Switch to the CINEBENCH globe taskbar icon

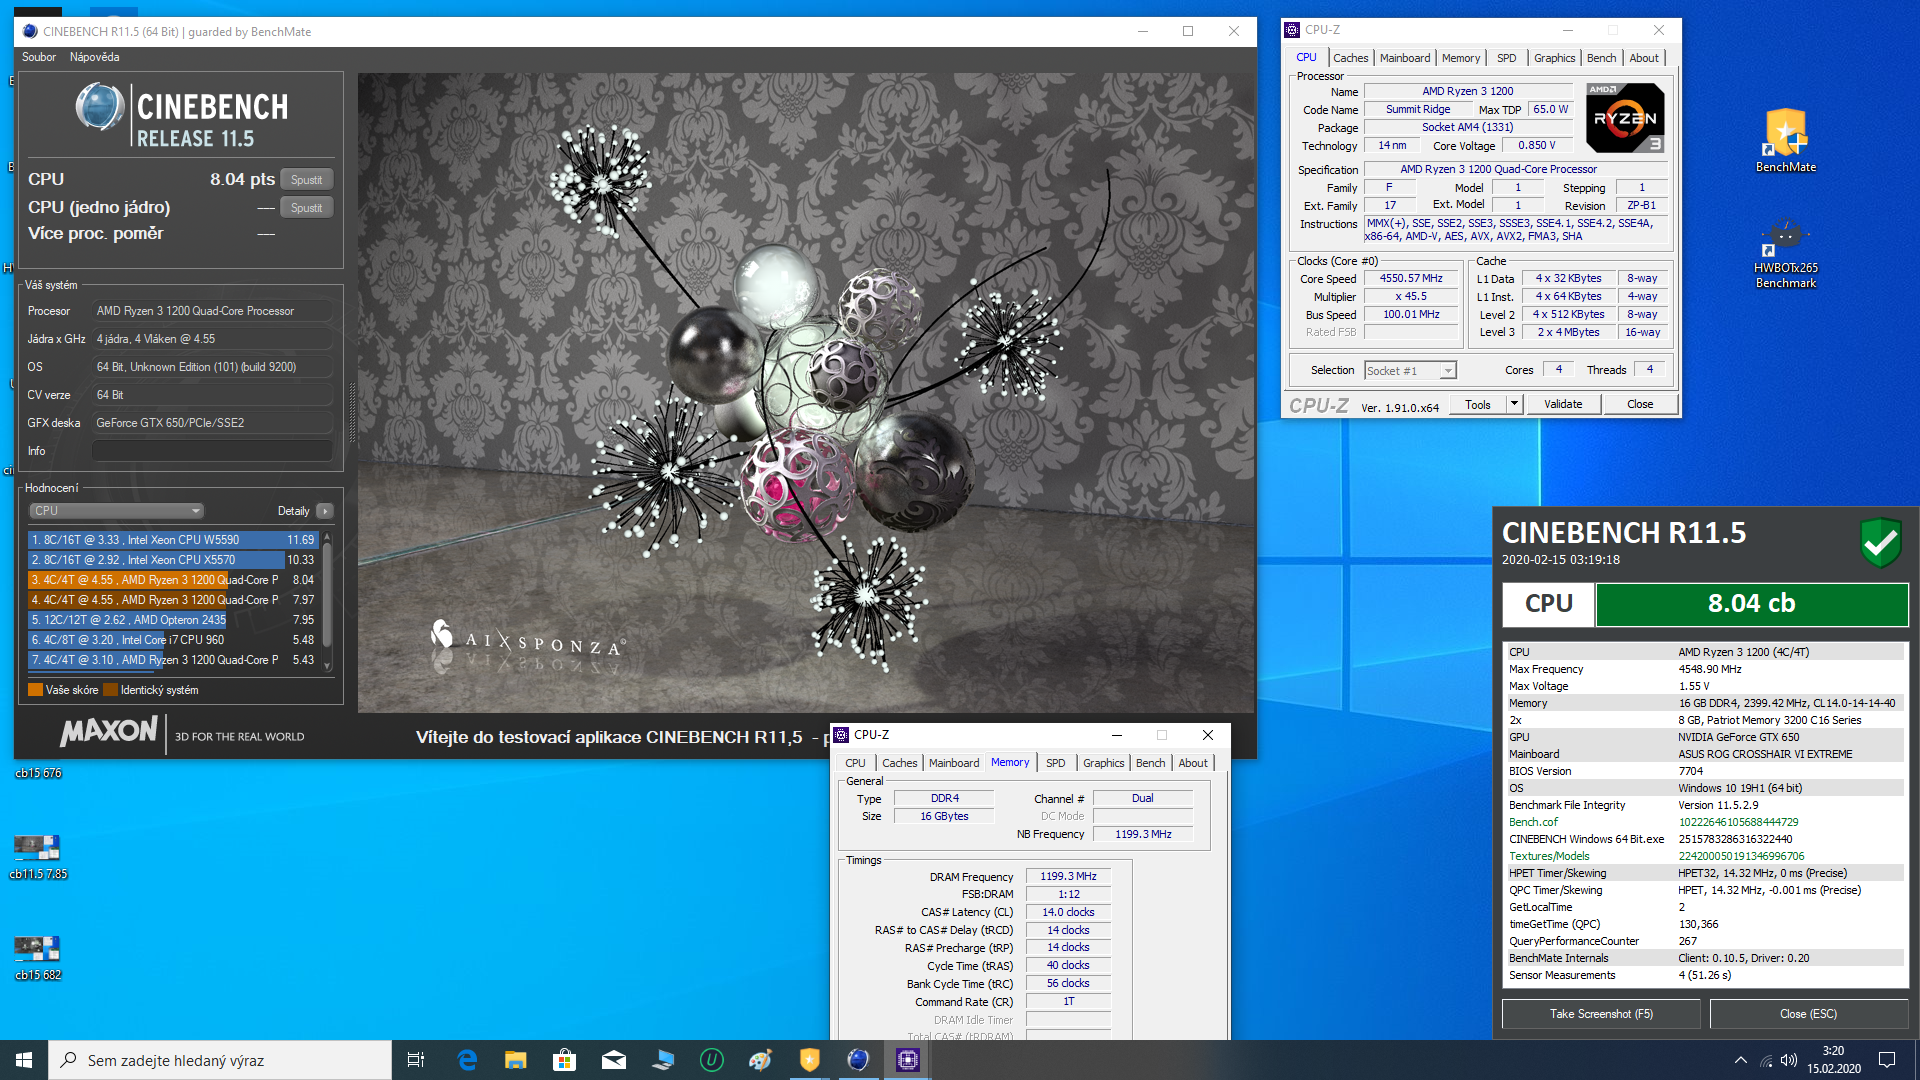(859, 1060)
